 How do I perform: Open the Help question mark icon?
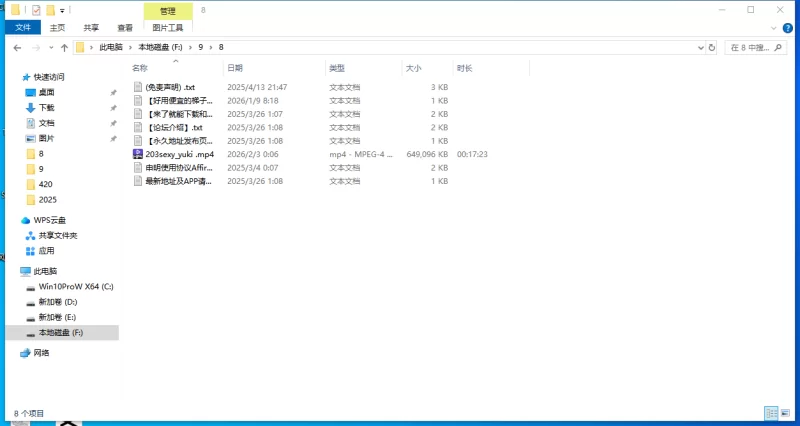(x=788, y=28)
